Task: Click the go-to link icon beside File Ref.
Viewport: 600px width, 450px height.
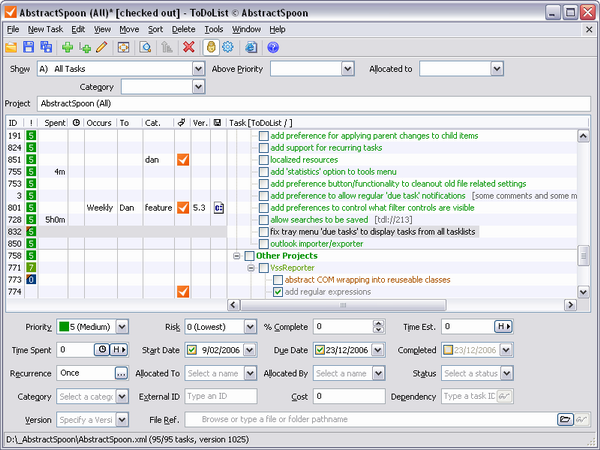Action: click(581, 419)
